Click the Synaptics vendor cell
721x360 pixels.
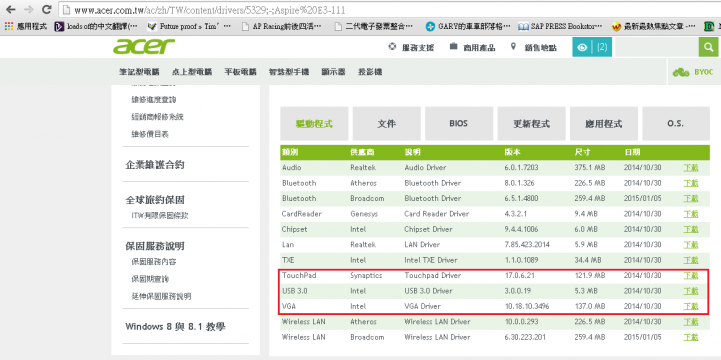366,276
